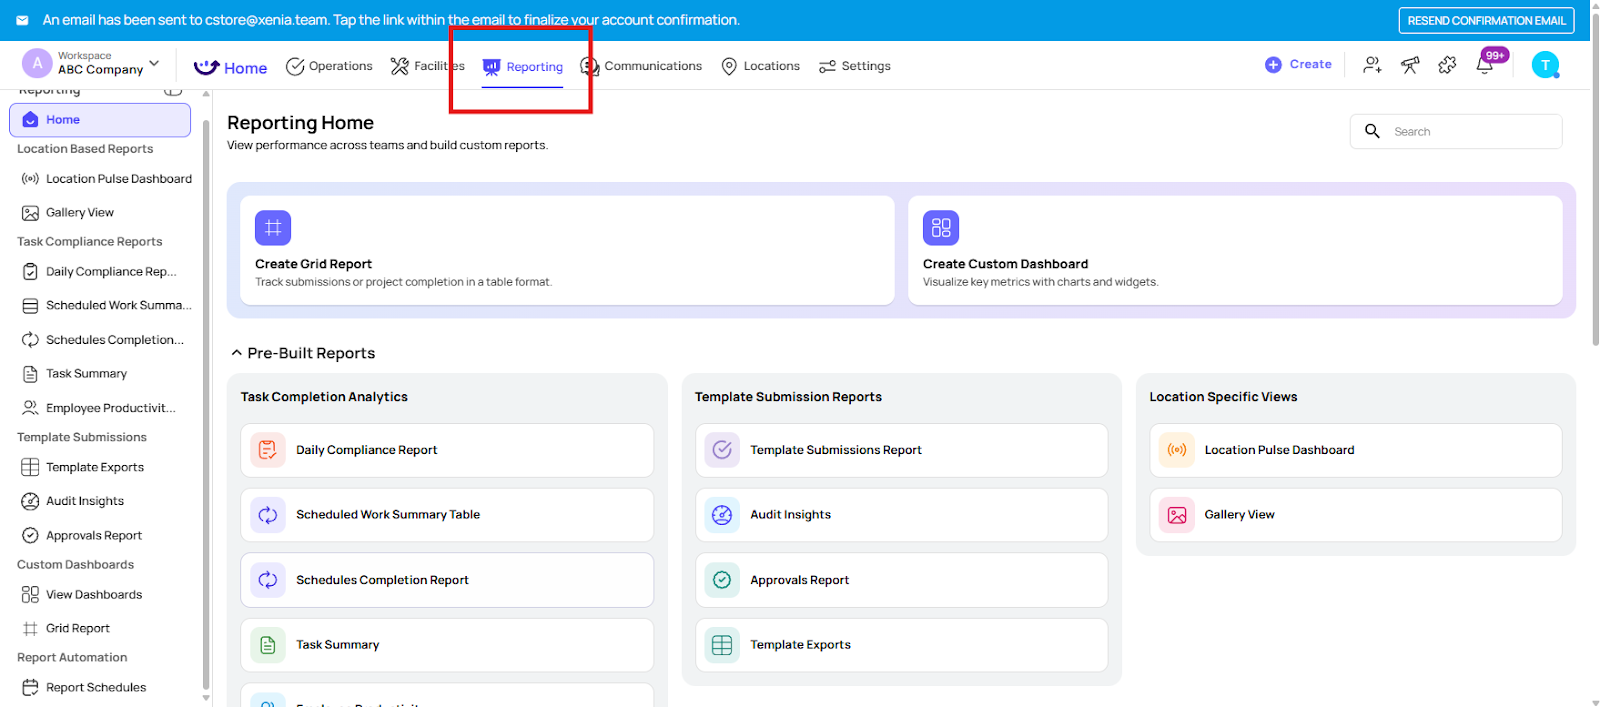This screenshot has width=1600, height=707.
Task: Open the Create menu button
Action: click(x=1298, y=64)
